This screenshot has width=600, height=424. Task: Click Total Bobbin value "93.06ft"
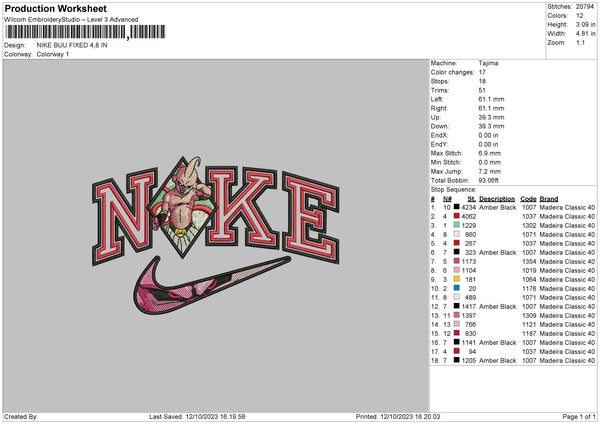(488, 181)
